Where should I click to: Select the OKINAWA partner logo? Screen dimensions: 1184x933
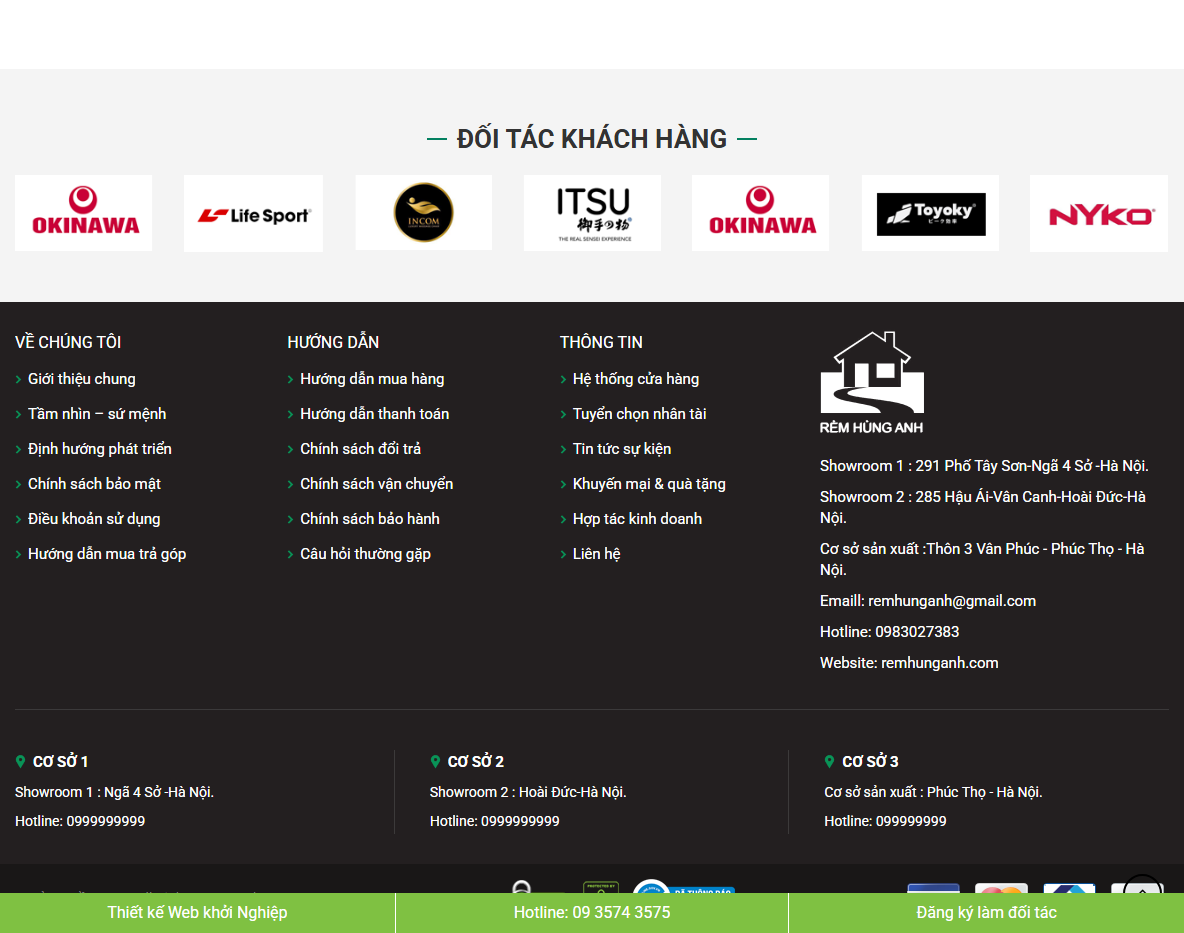[x=83, y=212]
